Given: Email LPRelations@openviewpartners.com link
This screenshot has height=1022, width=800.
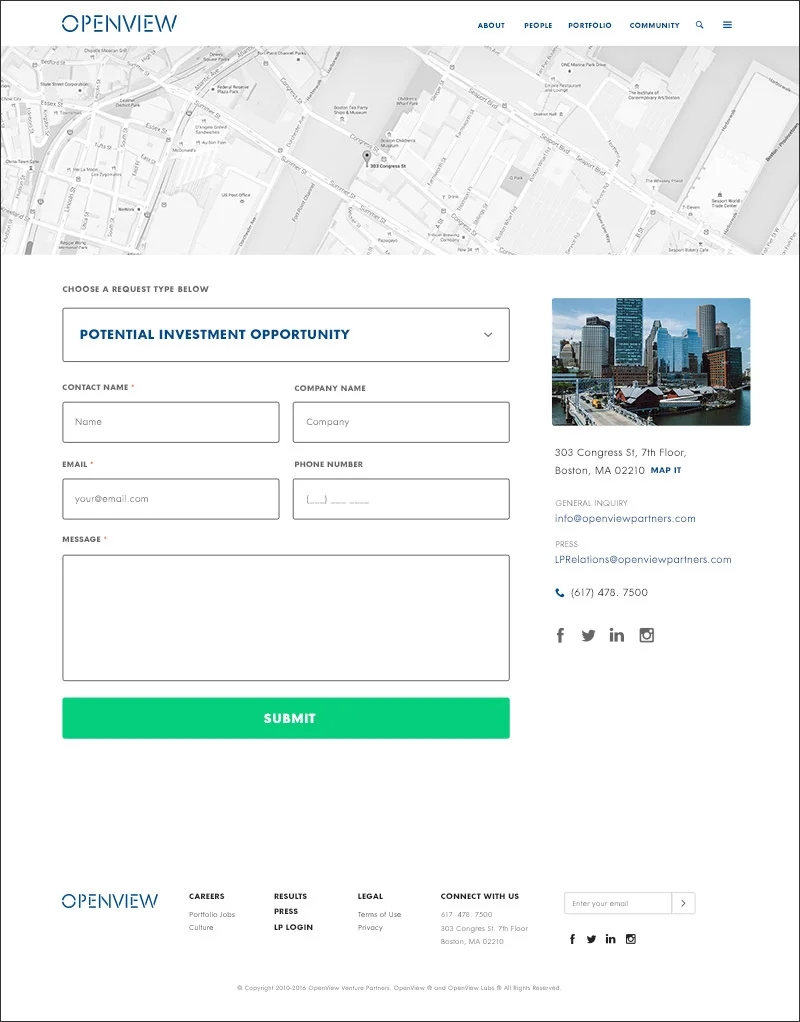Looking at the screenshot, I should coord(643,559).
